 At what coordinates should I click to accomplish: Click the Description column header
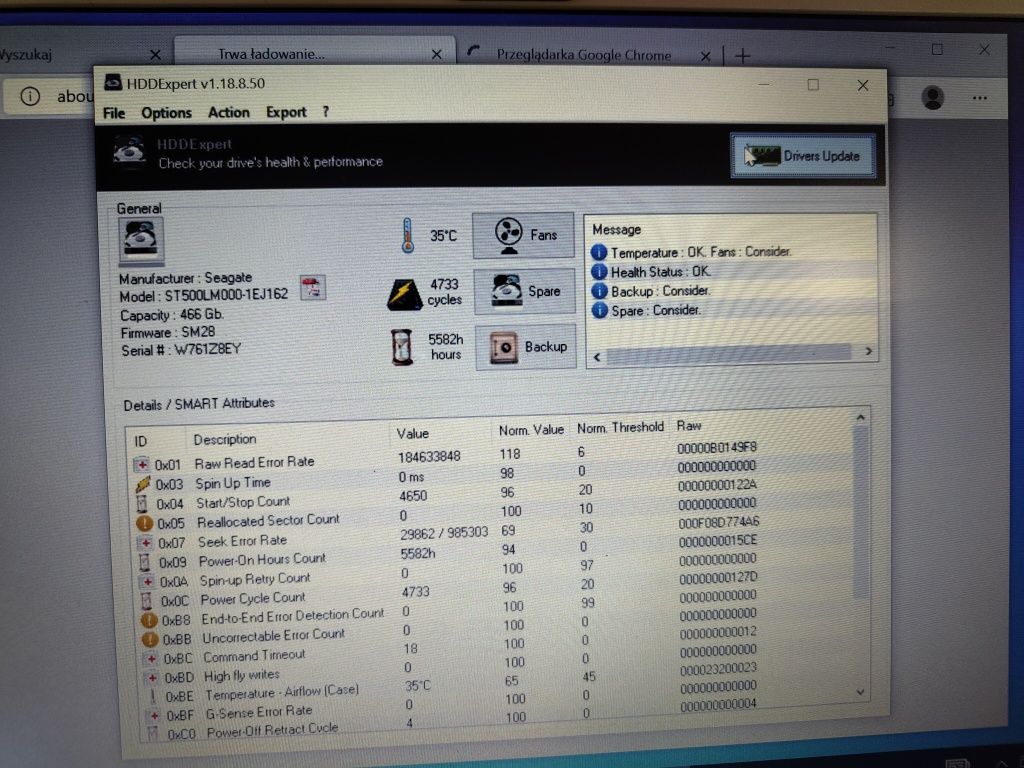tap(225, 440)
